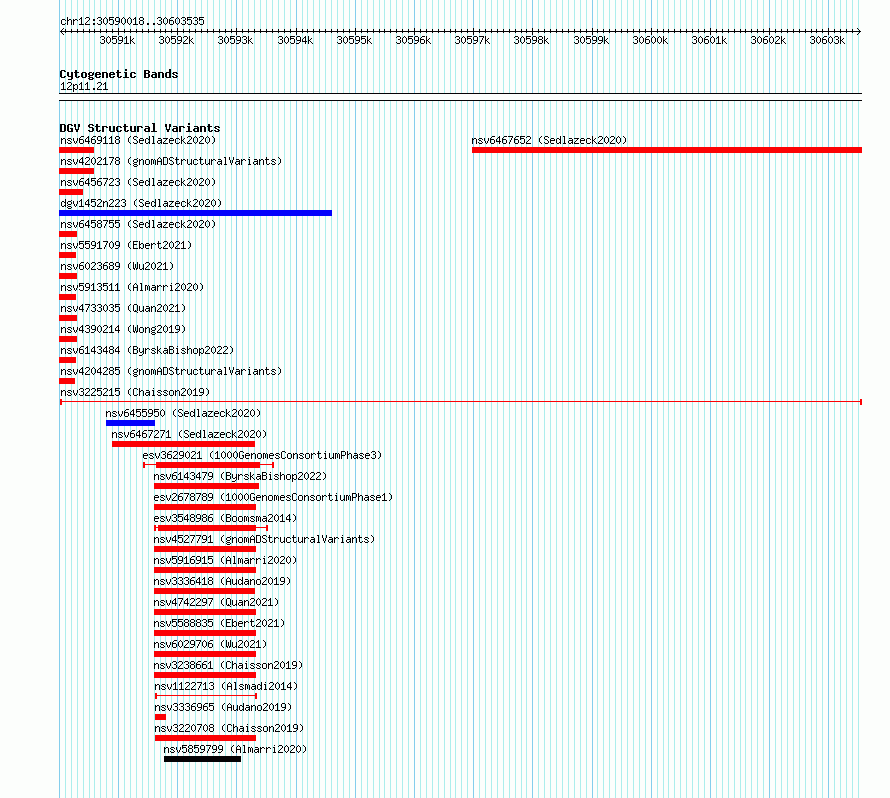
Task: Click the Cytogenetic Bands track title
Action: click(x=119, y=74)
